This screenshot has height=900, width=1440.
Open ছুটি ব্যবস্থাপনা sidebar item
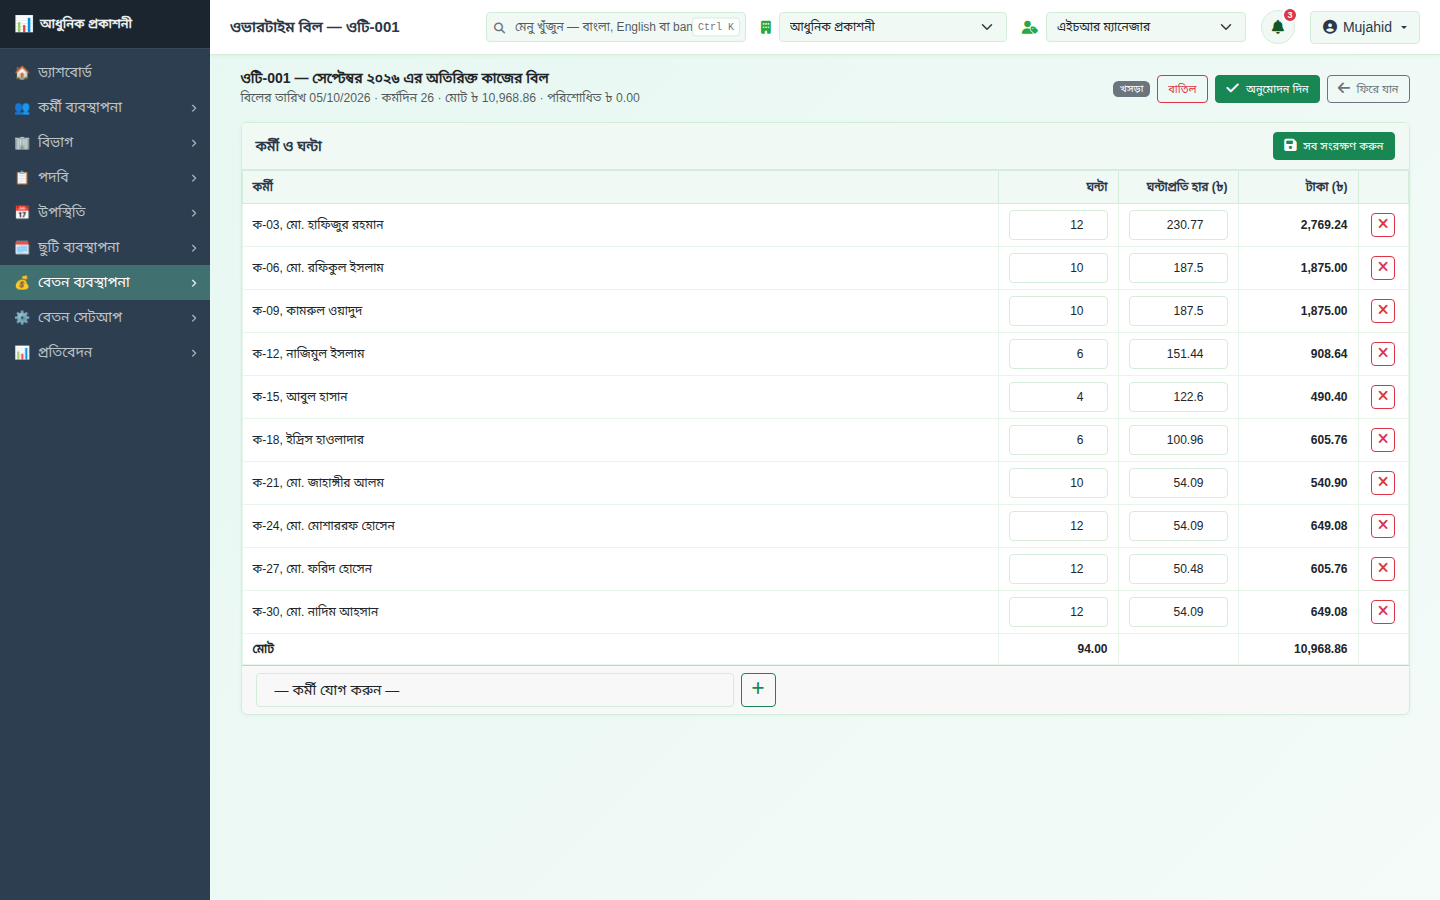(105, 247)
